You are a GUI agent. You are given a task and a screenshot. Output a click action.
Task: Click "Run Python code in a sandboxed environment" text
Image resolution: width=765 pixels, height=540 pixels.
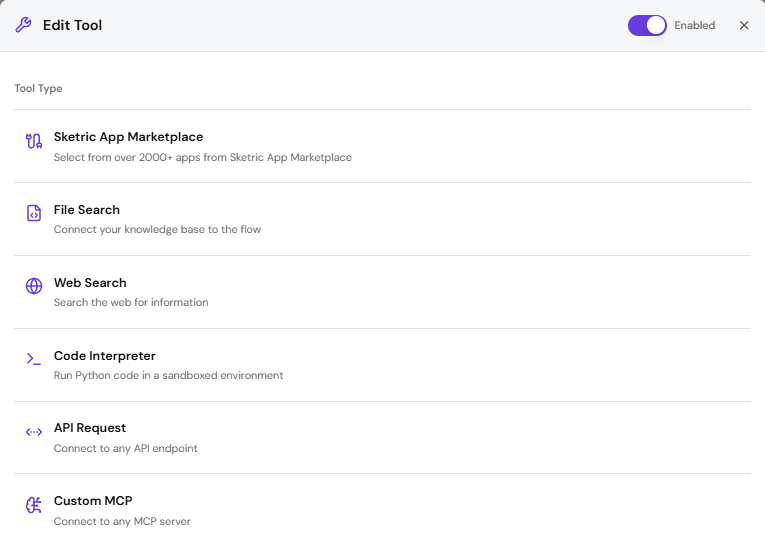click(168, 375)
